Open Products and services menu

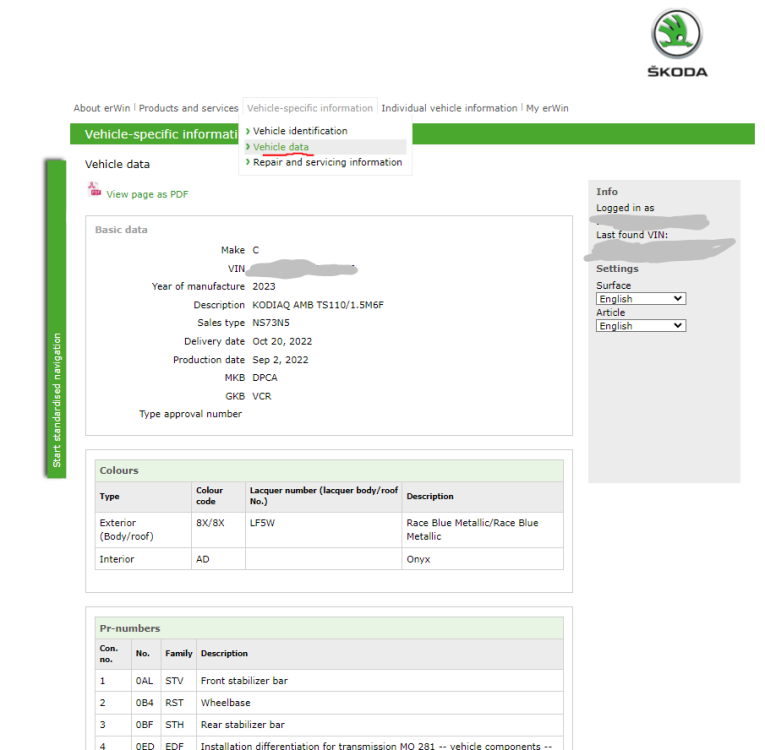(x=188, y=108)
